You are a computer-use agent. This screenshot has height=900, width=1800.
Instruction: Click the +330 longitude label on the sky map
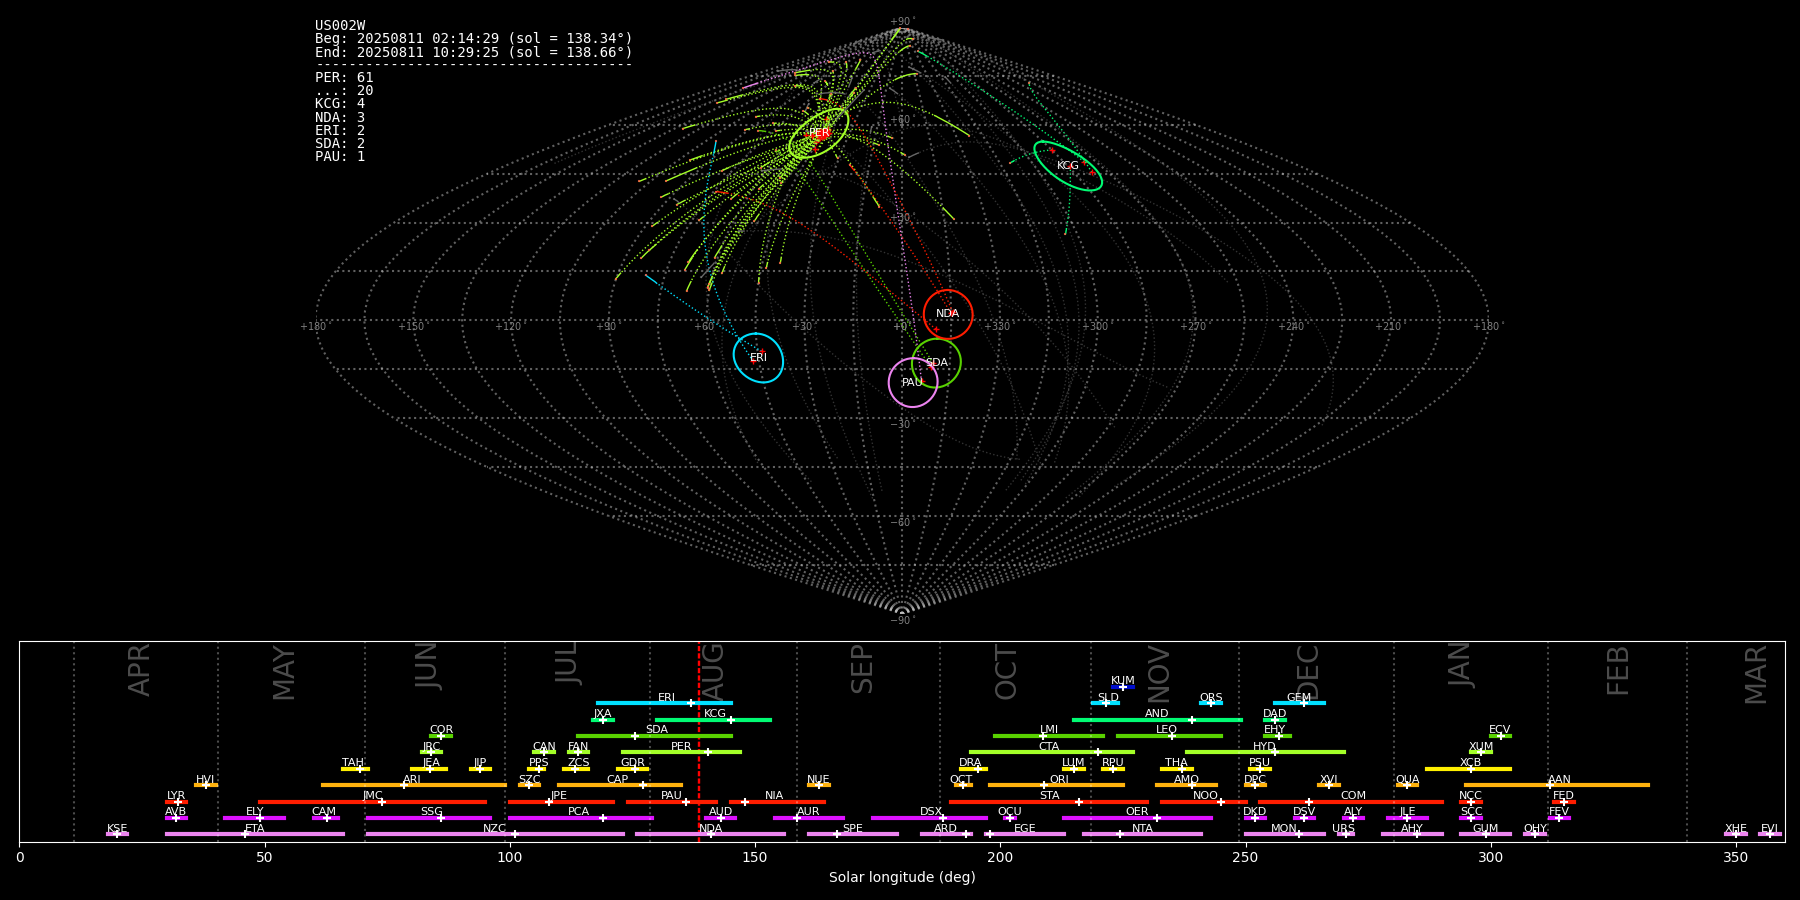point(997,326)
